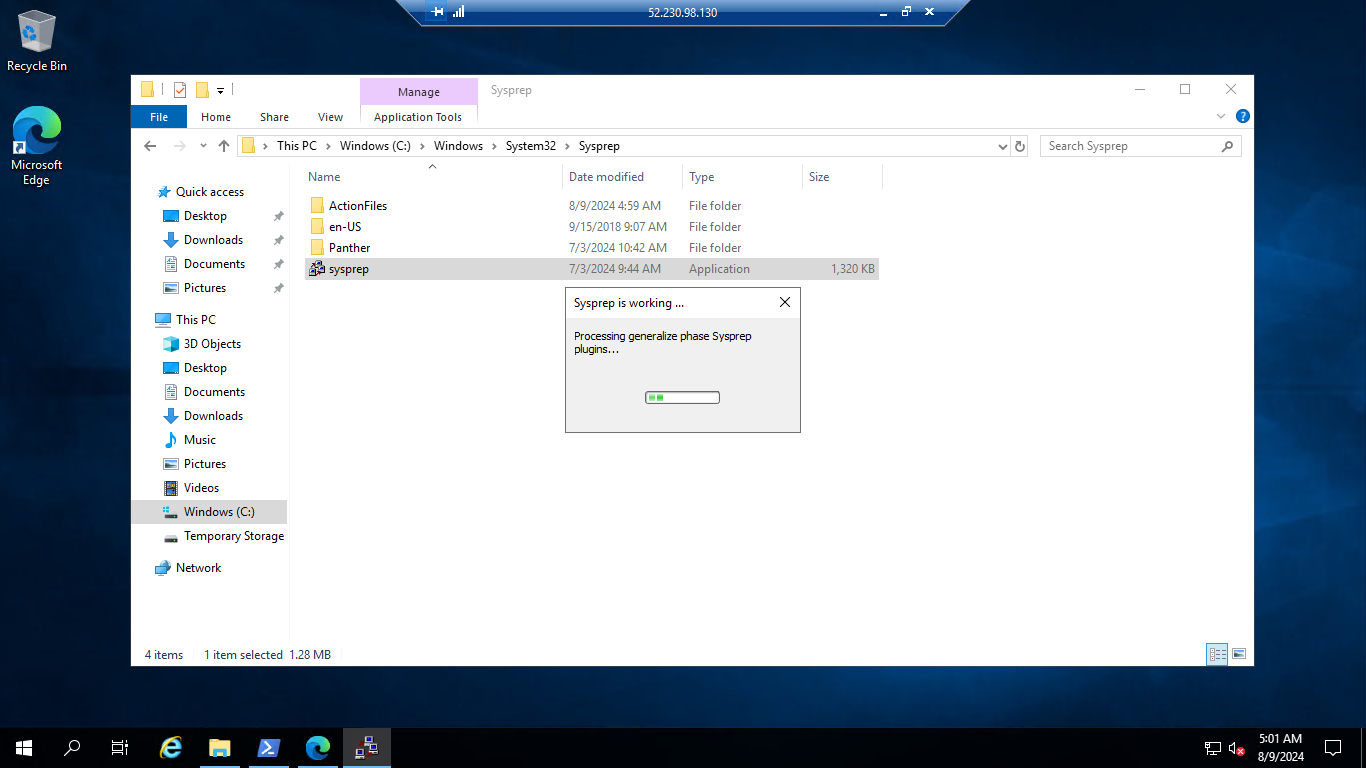
Task: Open File Explorer from the taskbar
Action: click(220, 747)
